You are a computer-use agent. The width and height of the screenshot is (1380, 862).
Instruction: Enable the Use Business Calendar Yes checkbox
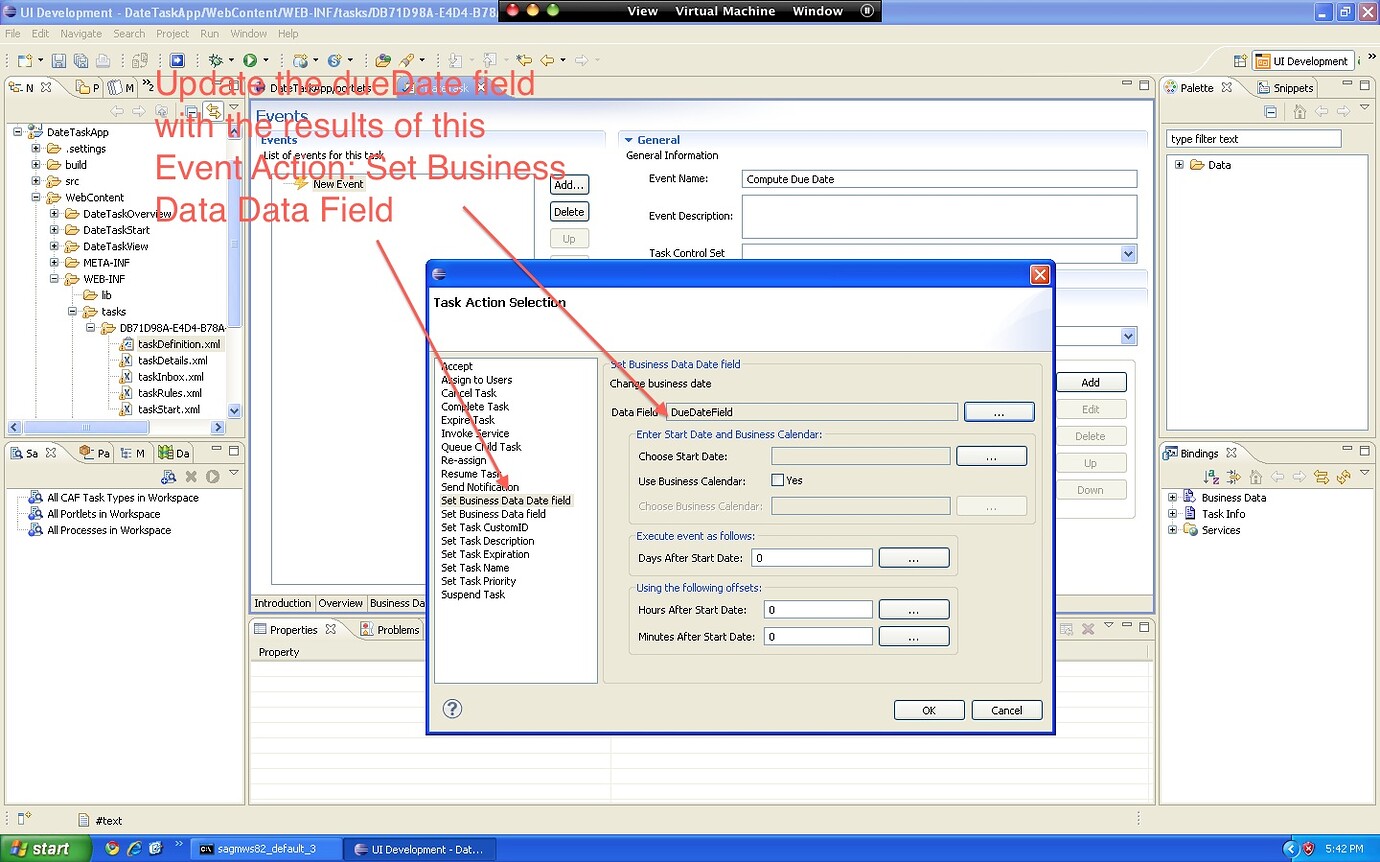[777, 480]
